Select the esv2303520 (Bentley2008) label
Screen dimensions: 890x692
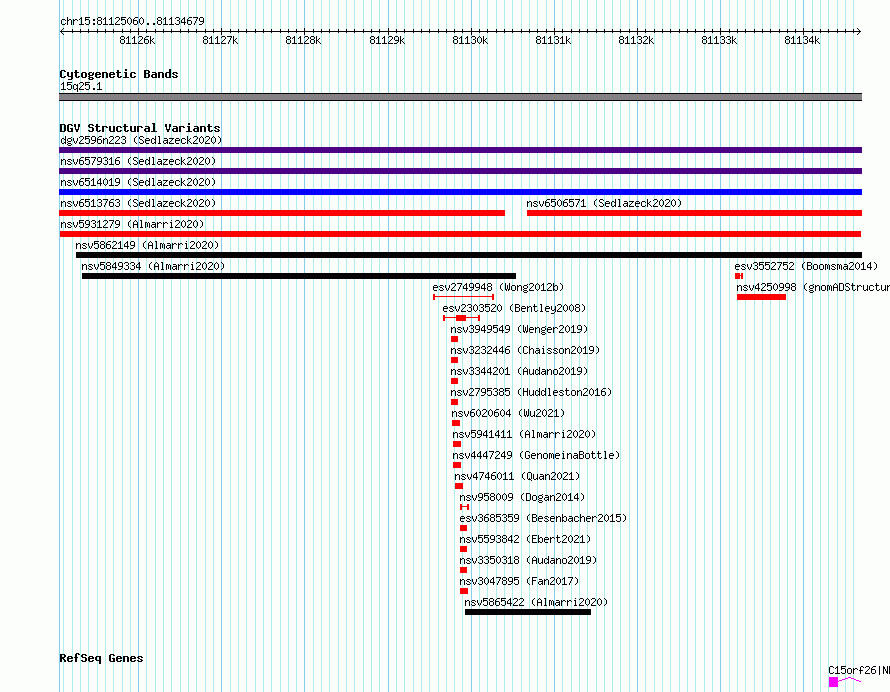pyautogui.click(x=514, y=308)
